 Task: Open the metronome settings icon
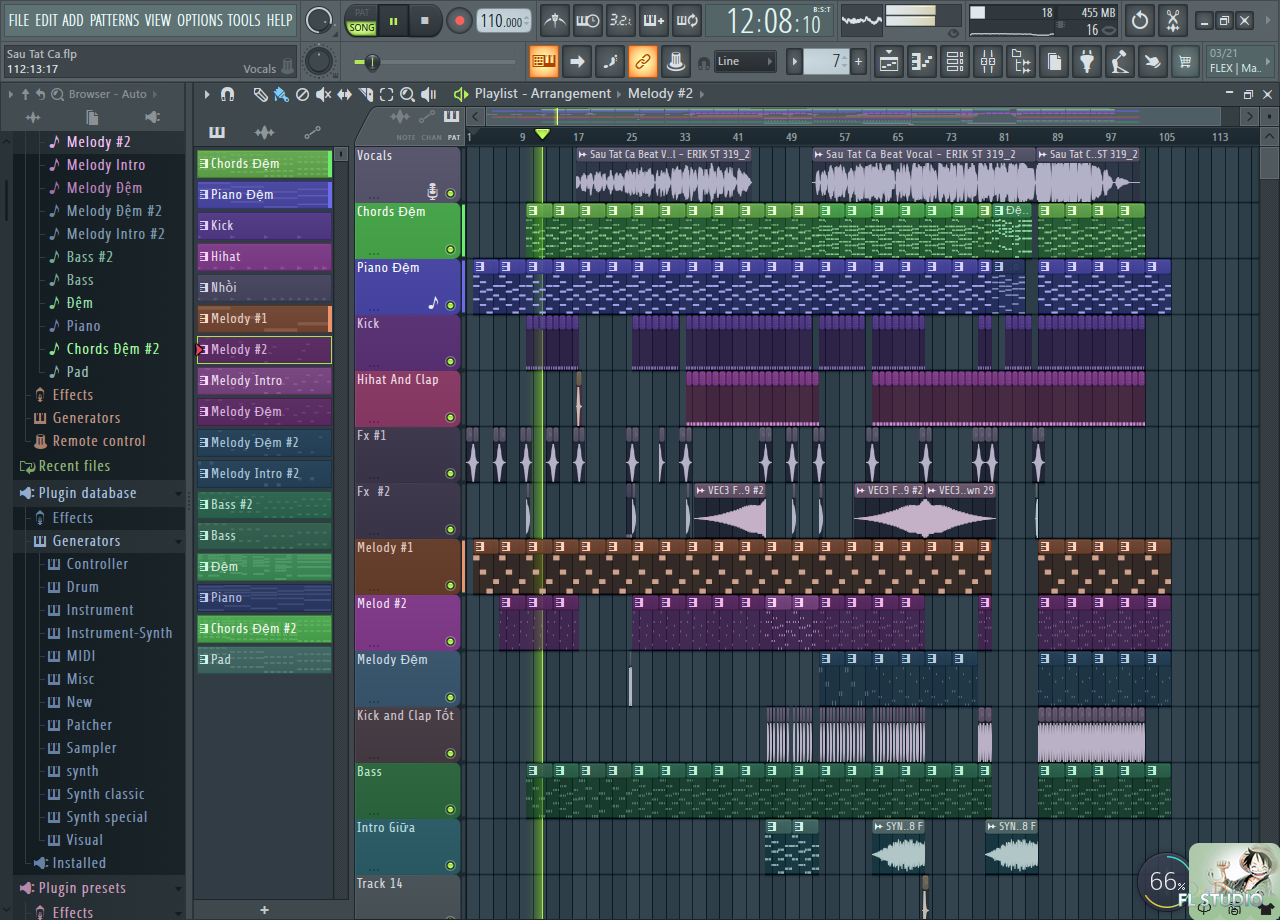[x=555, y=20]
